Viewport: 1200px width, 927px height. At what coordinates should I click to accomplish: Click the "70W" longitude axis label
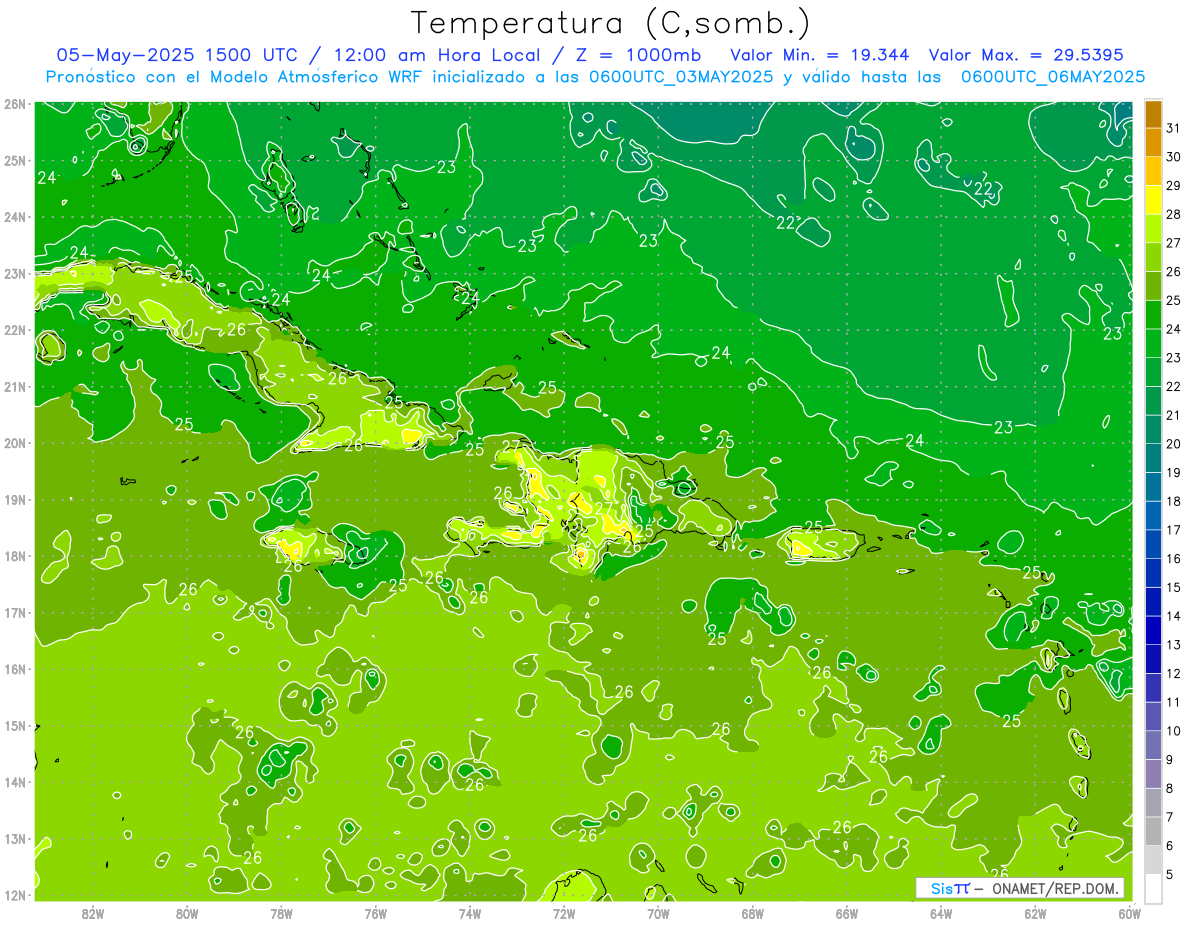658,913
